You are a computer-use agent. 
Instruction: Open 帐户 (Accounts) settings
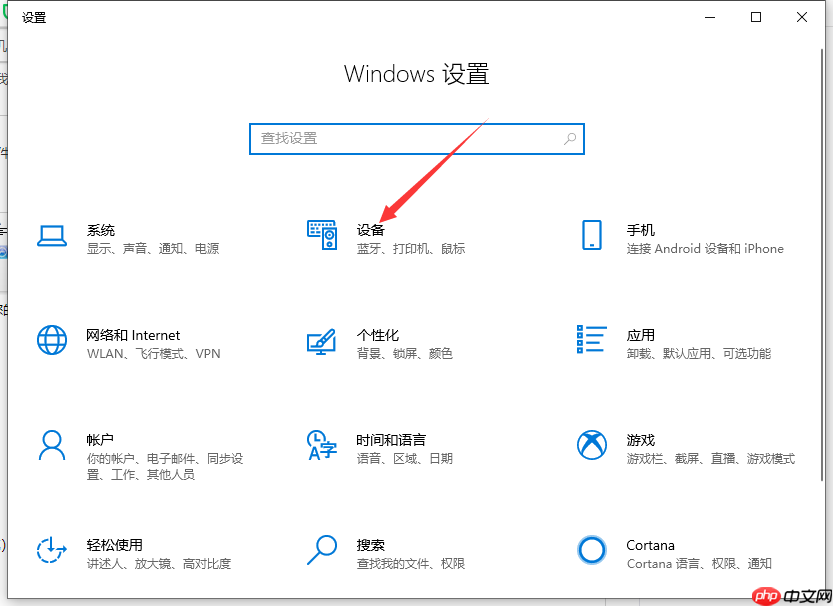tap(101, 439)
